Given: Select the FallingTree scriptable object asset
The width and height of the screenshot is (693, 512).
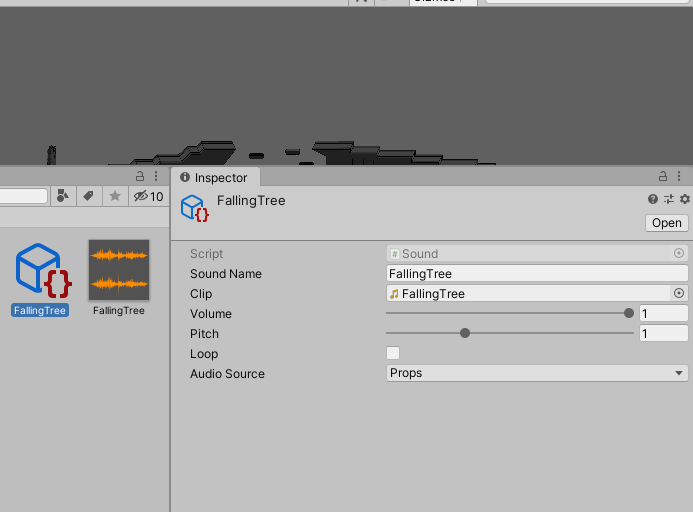Looking at the screenshot, I should point(40,279).
